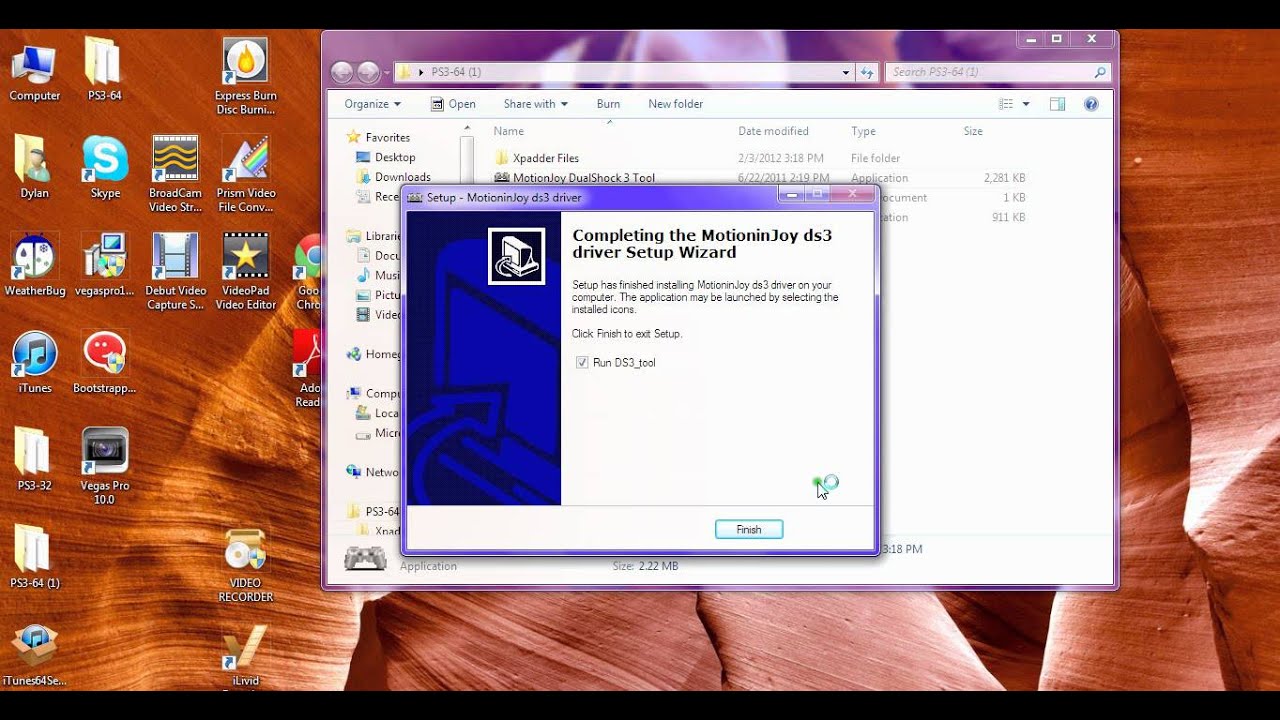
Task: Open the PS3-64 folder on desktop
Action: point(104,70)
